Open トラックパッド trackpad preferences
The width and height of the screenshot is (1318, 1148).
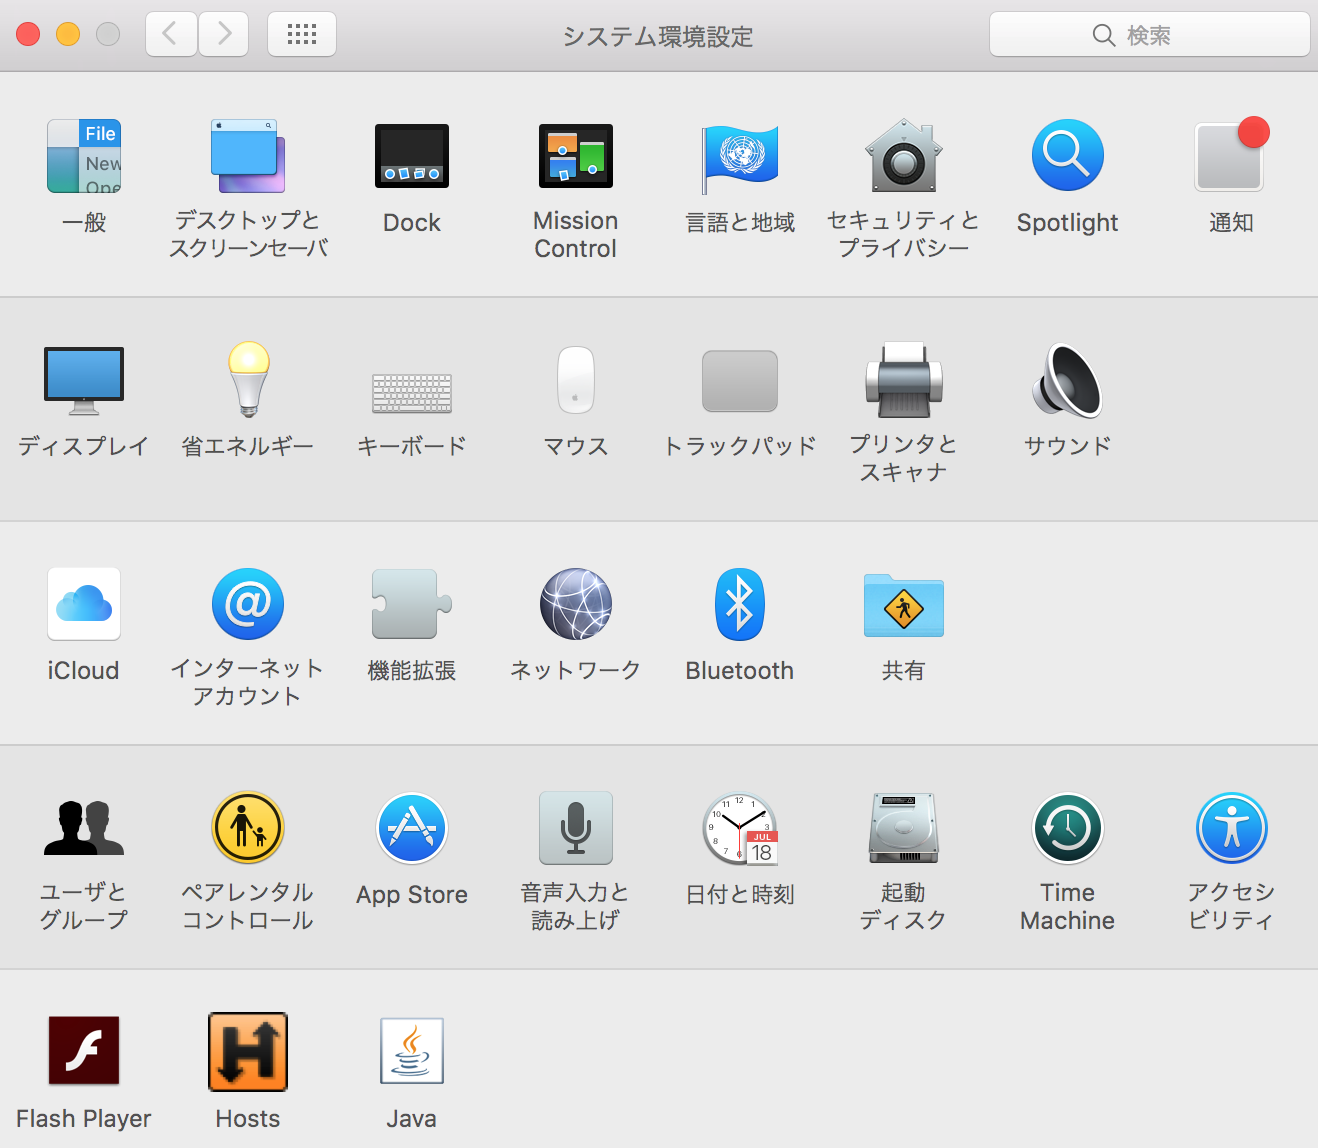pos(740,381)
